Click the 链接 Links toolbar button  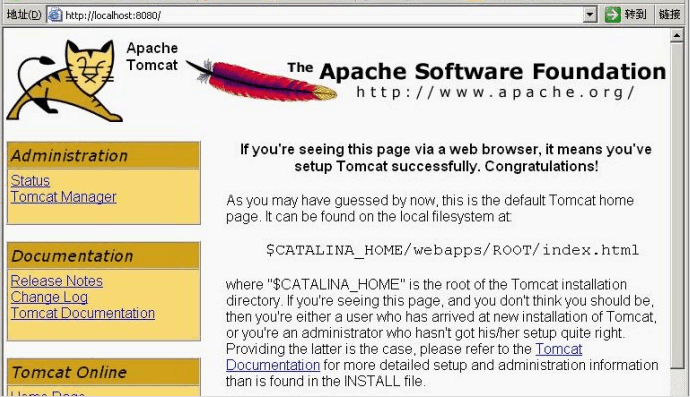coord(669,15)
